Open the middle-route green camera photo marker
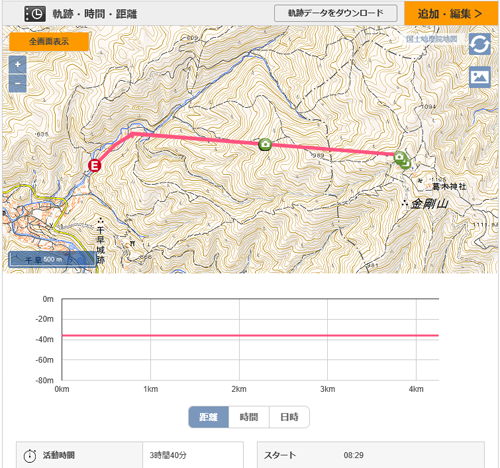The image size is (500, 468). tap(265, 144)
